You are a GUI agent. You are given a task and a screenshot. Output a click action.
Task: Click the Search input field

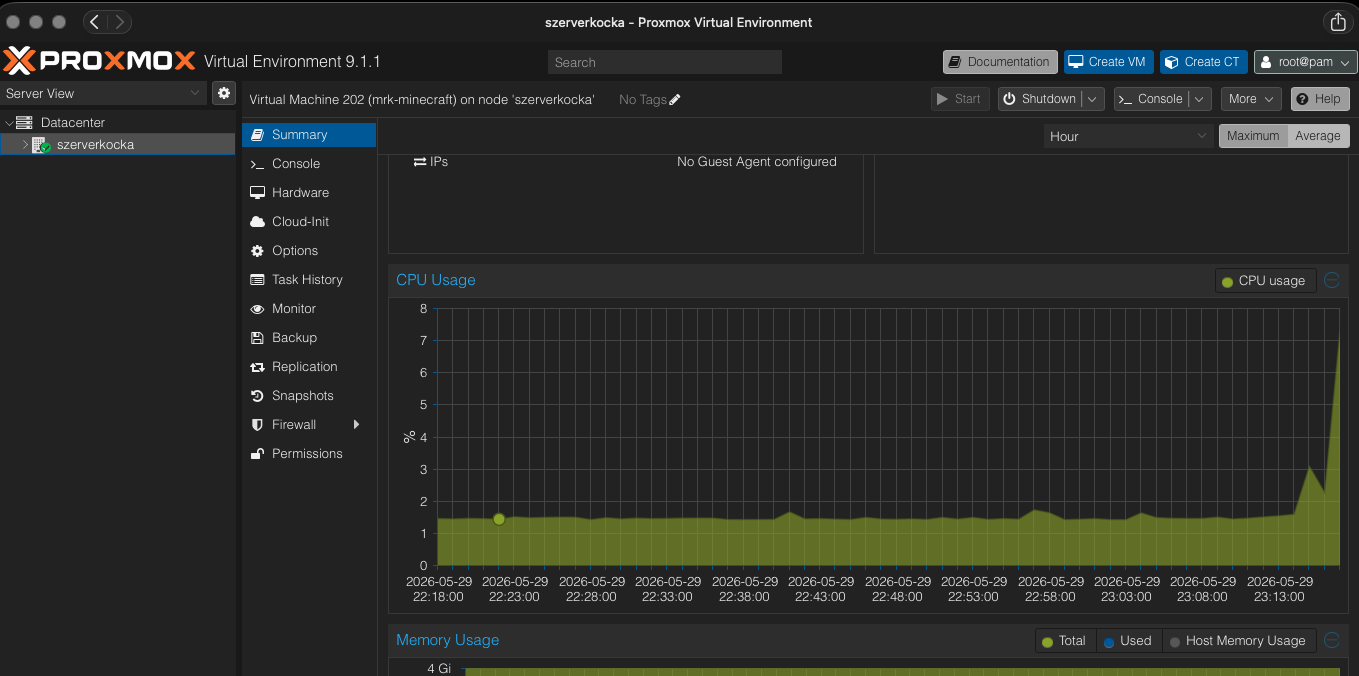pos(665,62)
